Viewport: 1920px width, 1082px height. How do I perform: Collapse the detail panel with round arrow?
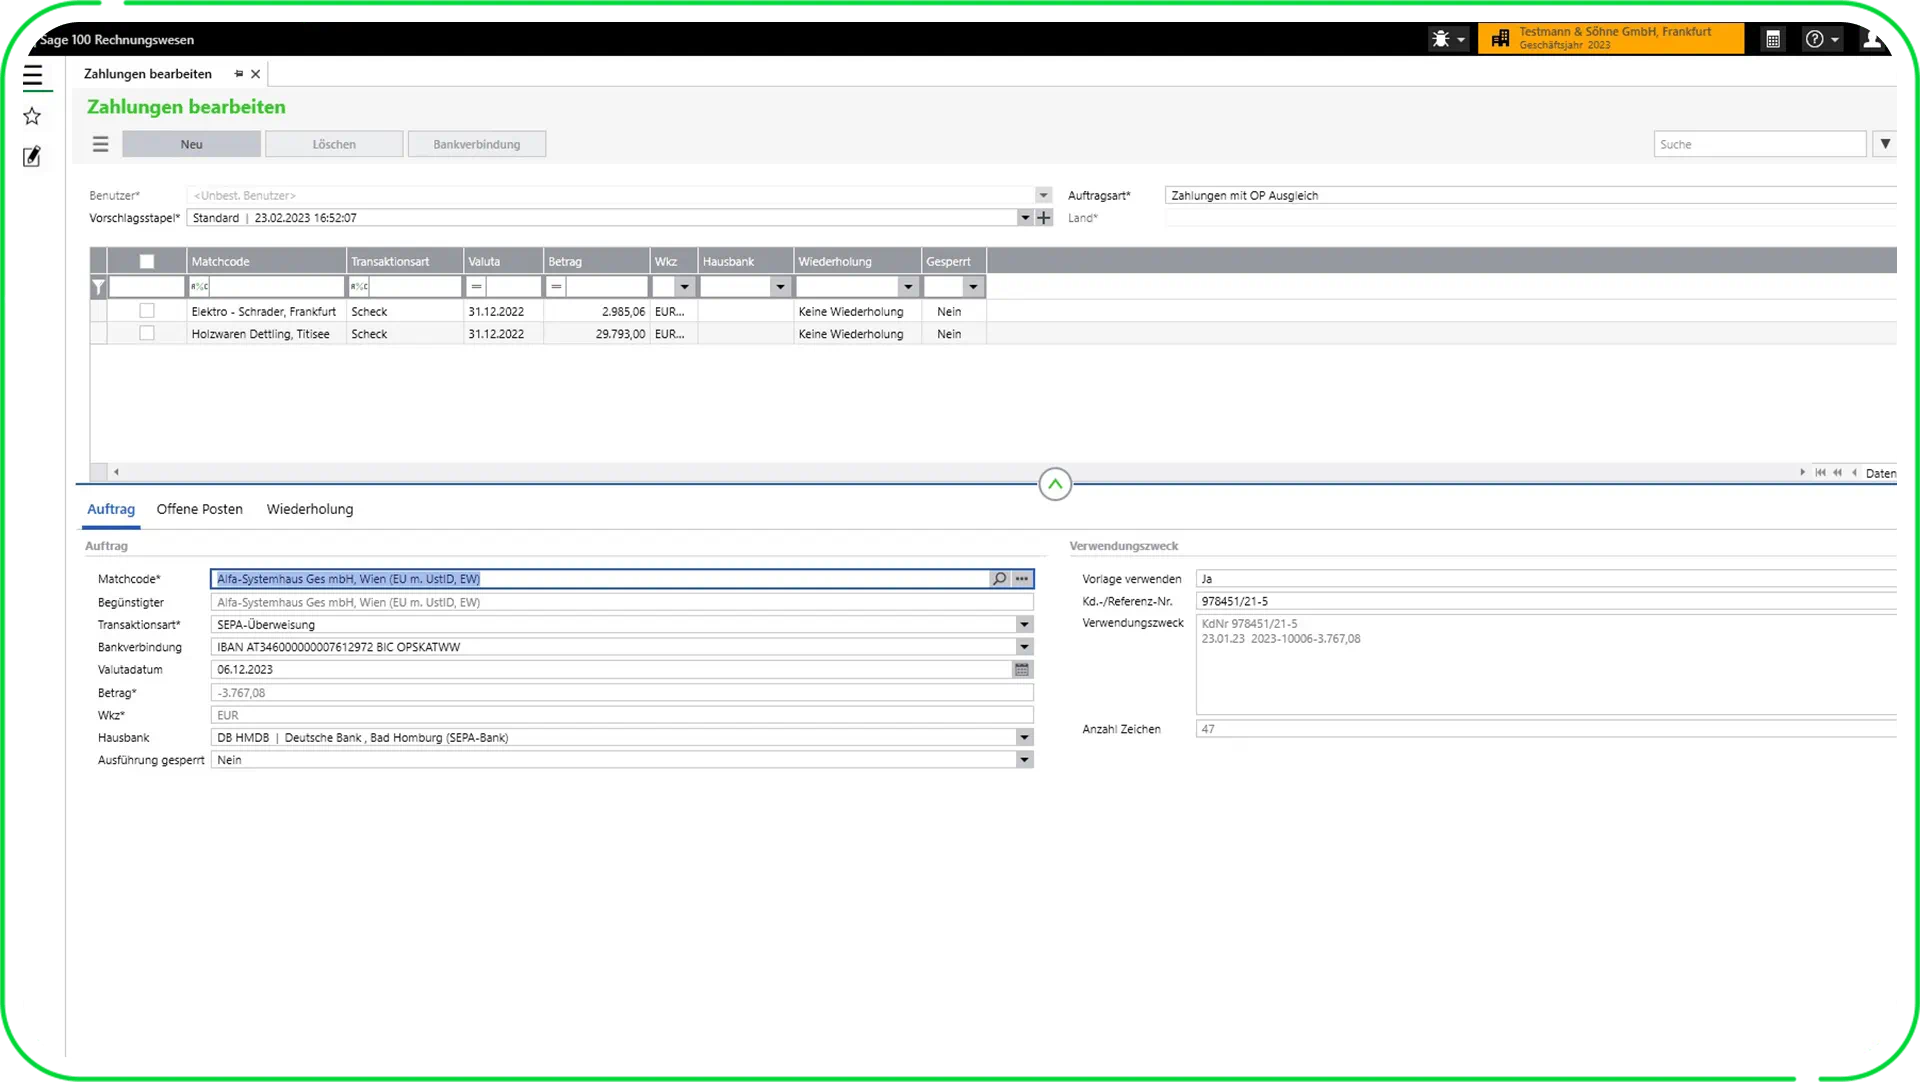[1055, 484]
